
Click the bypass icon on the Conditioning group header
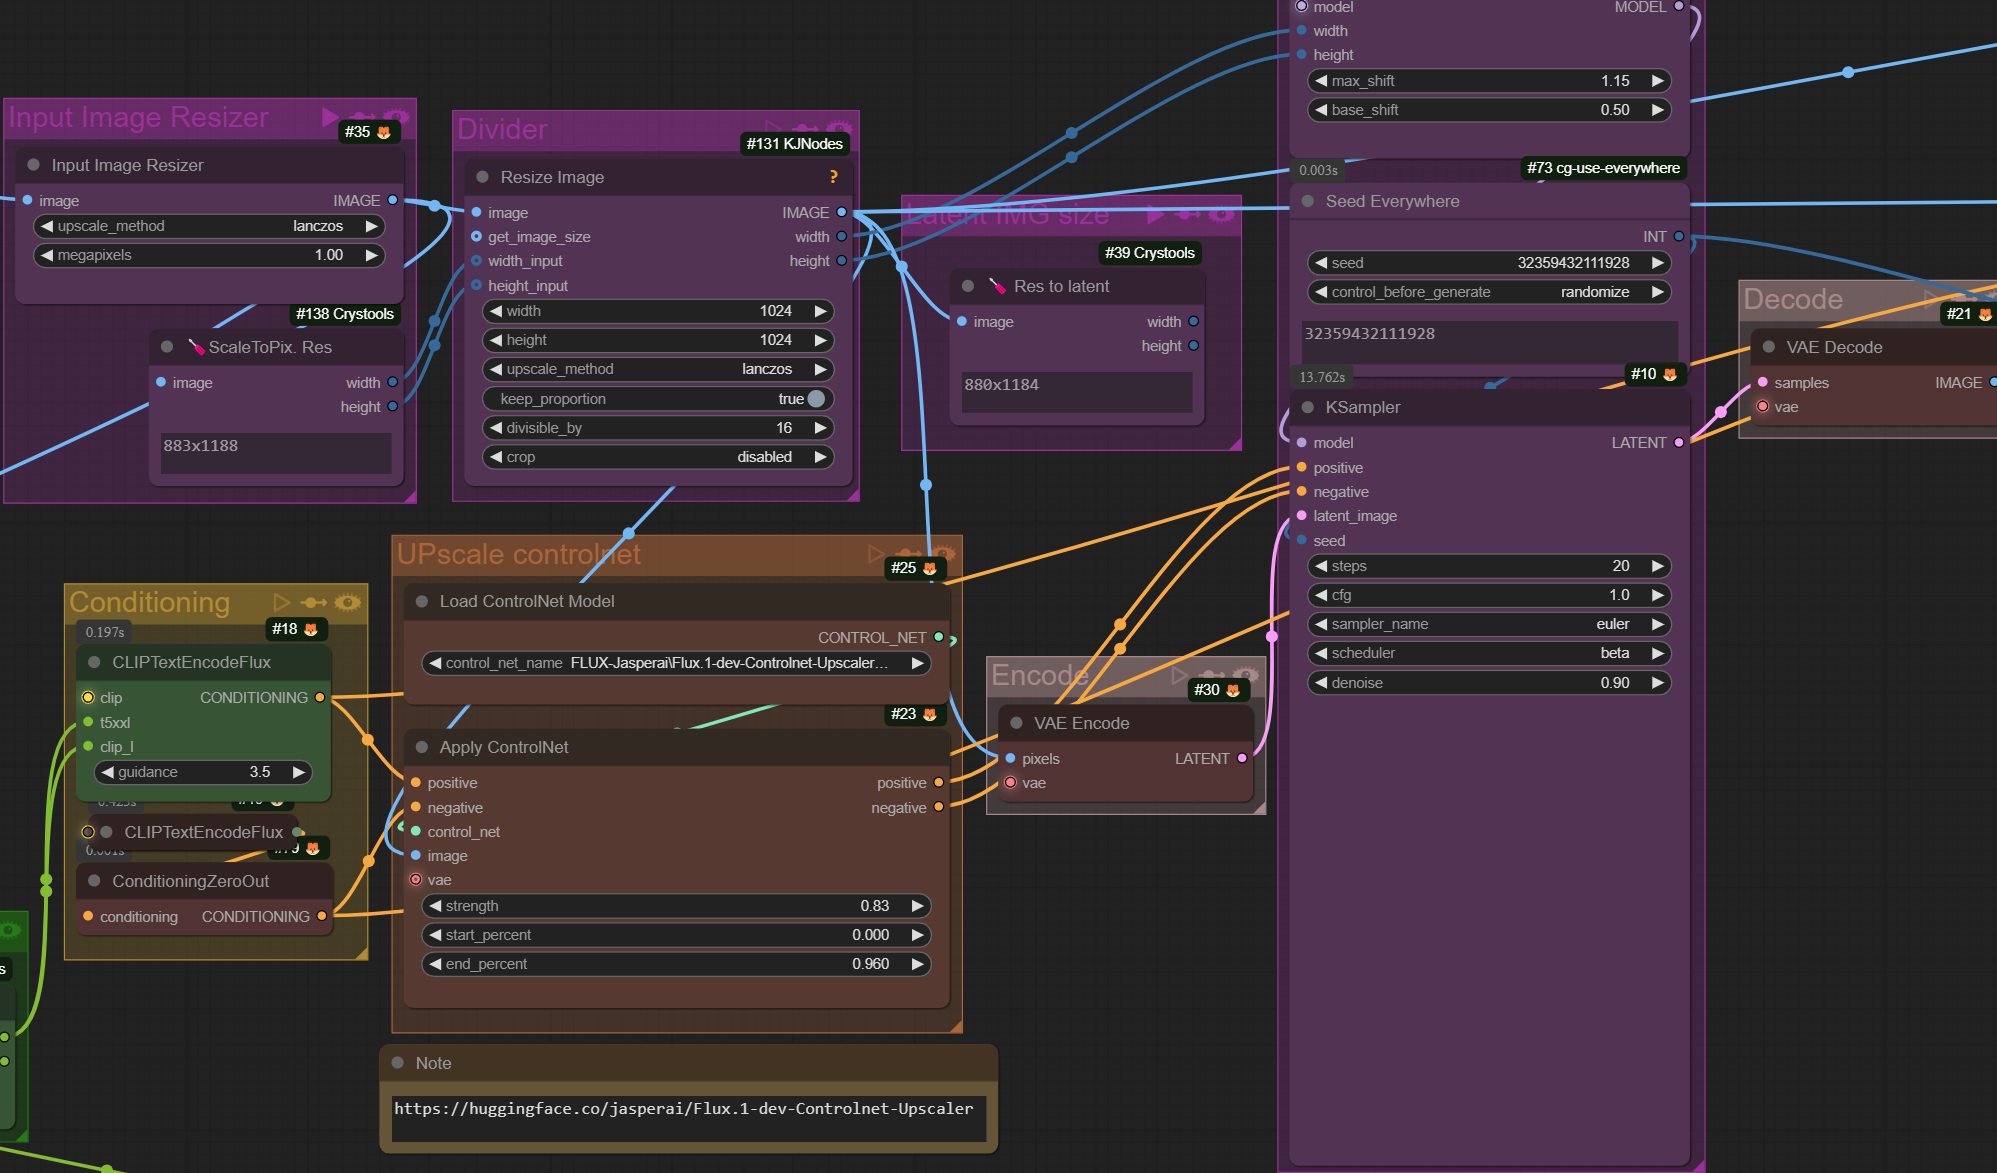[314, 602]
